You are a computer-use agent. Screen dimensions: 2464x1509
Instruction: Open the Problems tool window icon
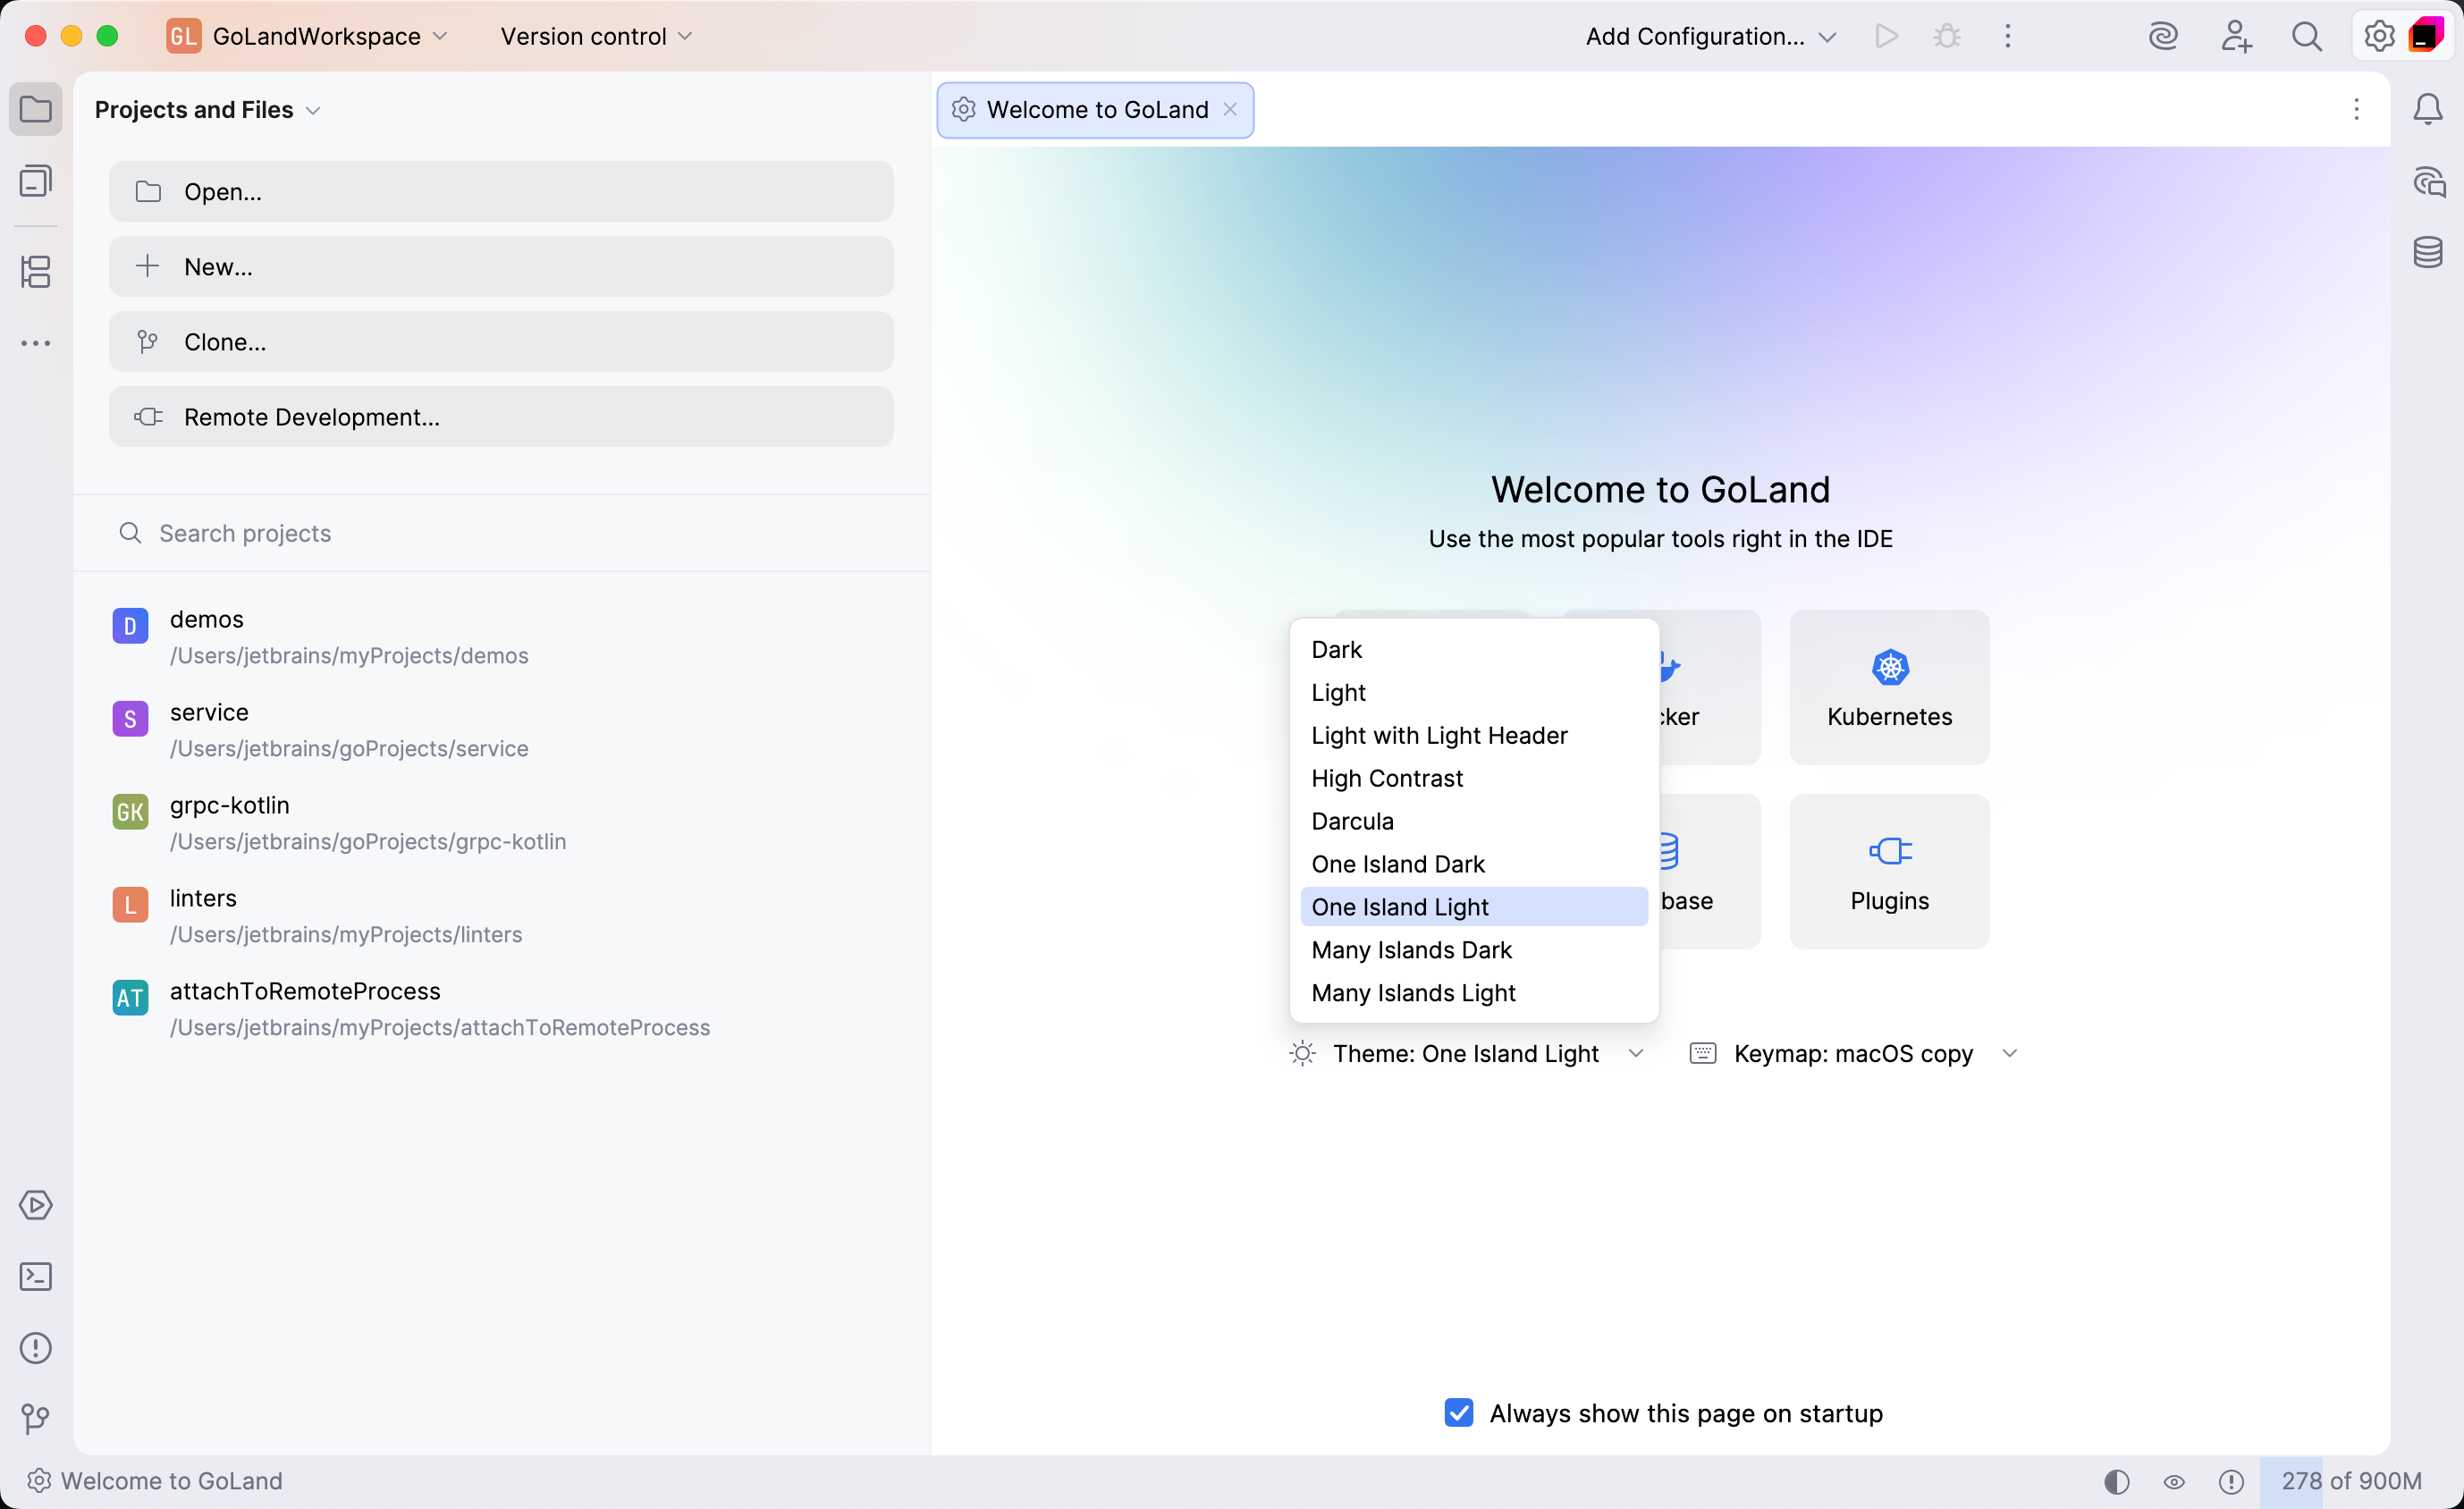coord(36,1348)
